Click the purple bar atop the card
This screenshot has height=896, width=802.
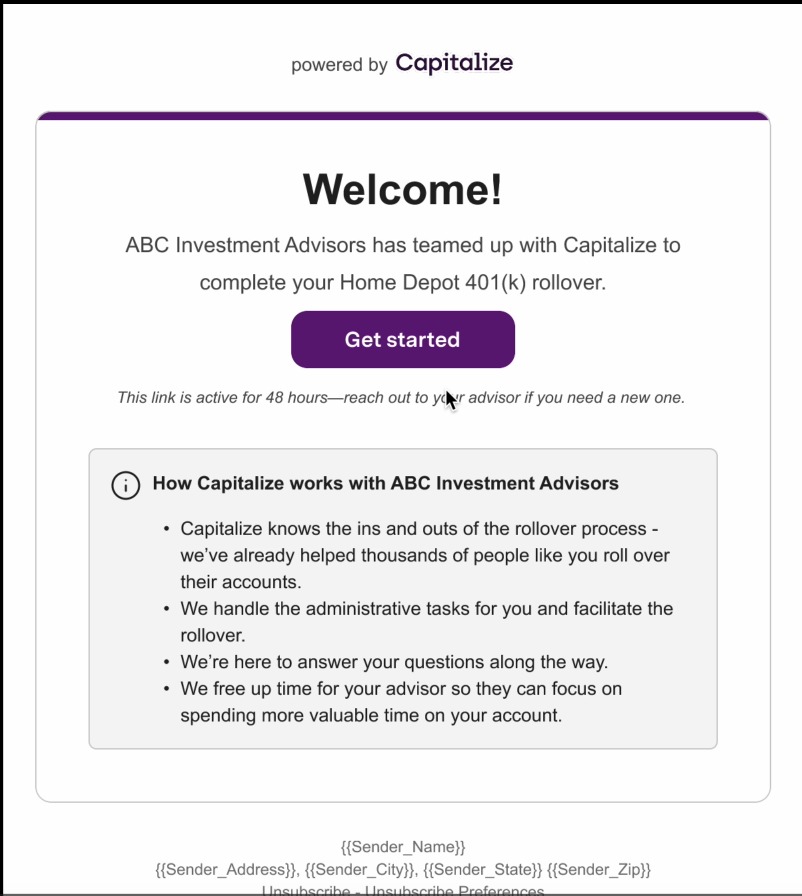coord(402,114)
